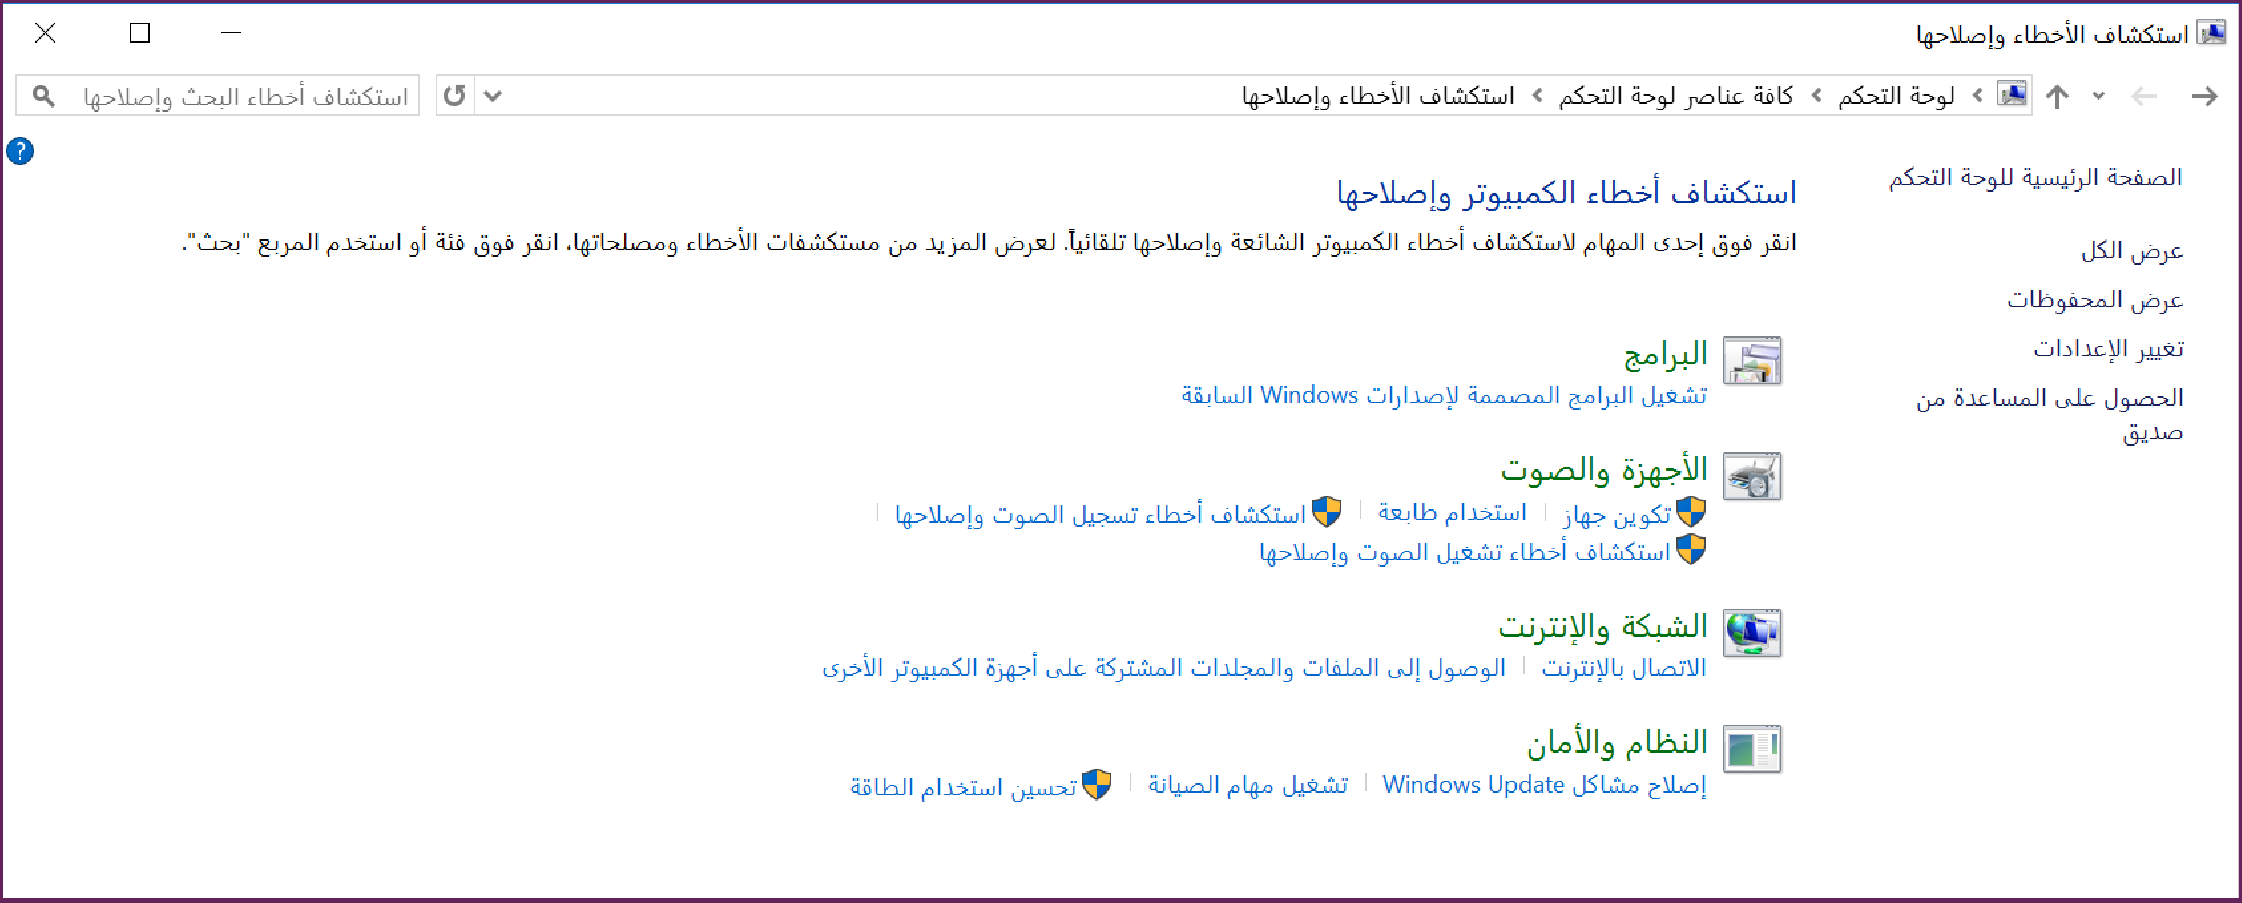2242x903 pixels.
Task: Expand chevron next to Control Panel address icon
Action: 1977,95
